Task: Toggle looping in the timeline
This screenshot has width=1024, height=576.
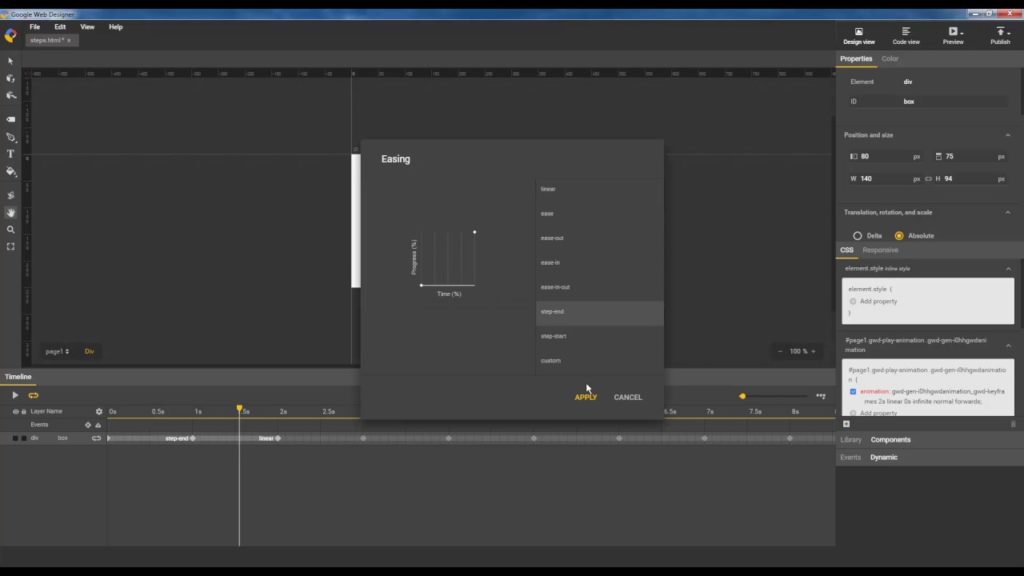Action: pyautogui.click(x=31, y=395)
